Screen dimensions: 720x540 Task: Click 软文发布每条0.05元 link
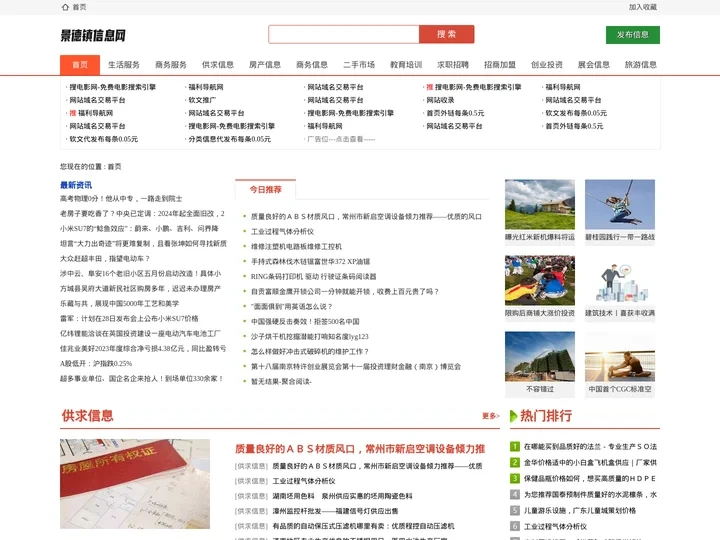[576, 113]
